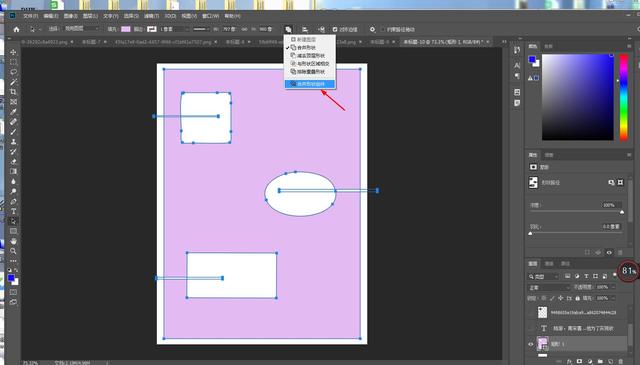Open the 正常 blend mode dropdown
This screenshot has height=365, width=640.
coord(549,287)
